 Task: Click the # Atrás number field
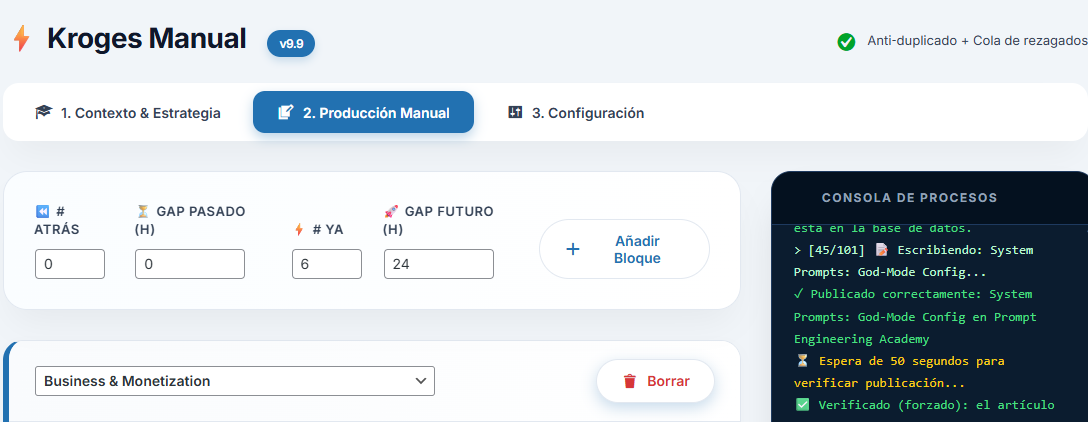point(70,264)
